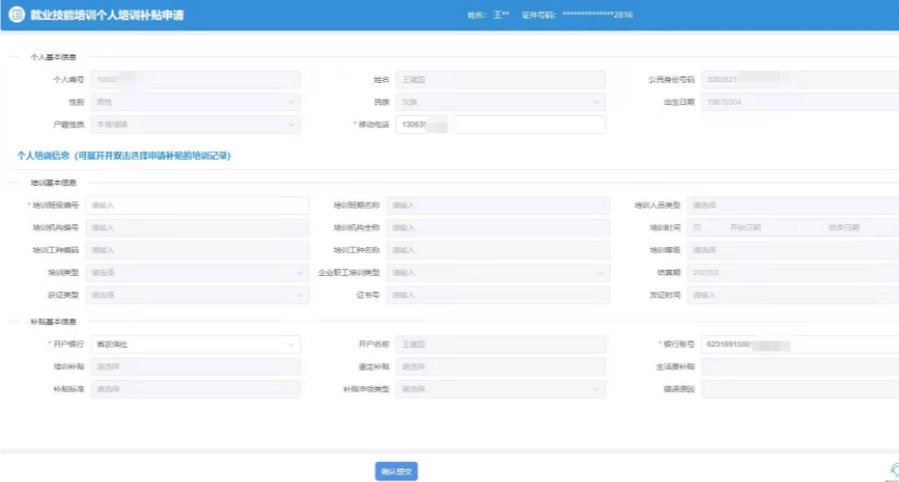Screen dimensions: 899x482
Task: Click the 培训人员类型 select field
Action: coord(793,205)
